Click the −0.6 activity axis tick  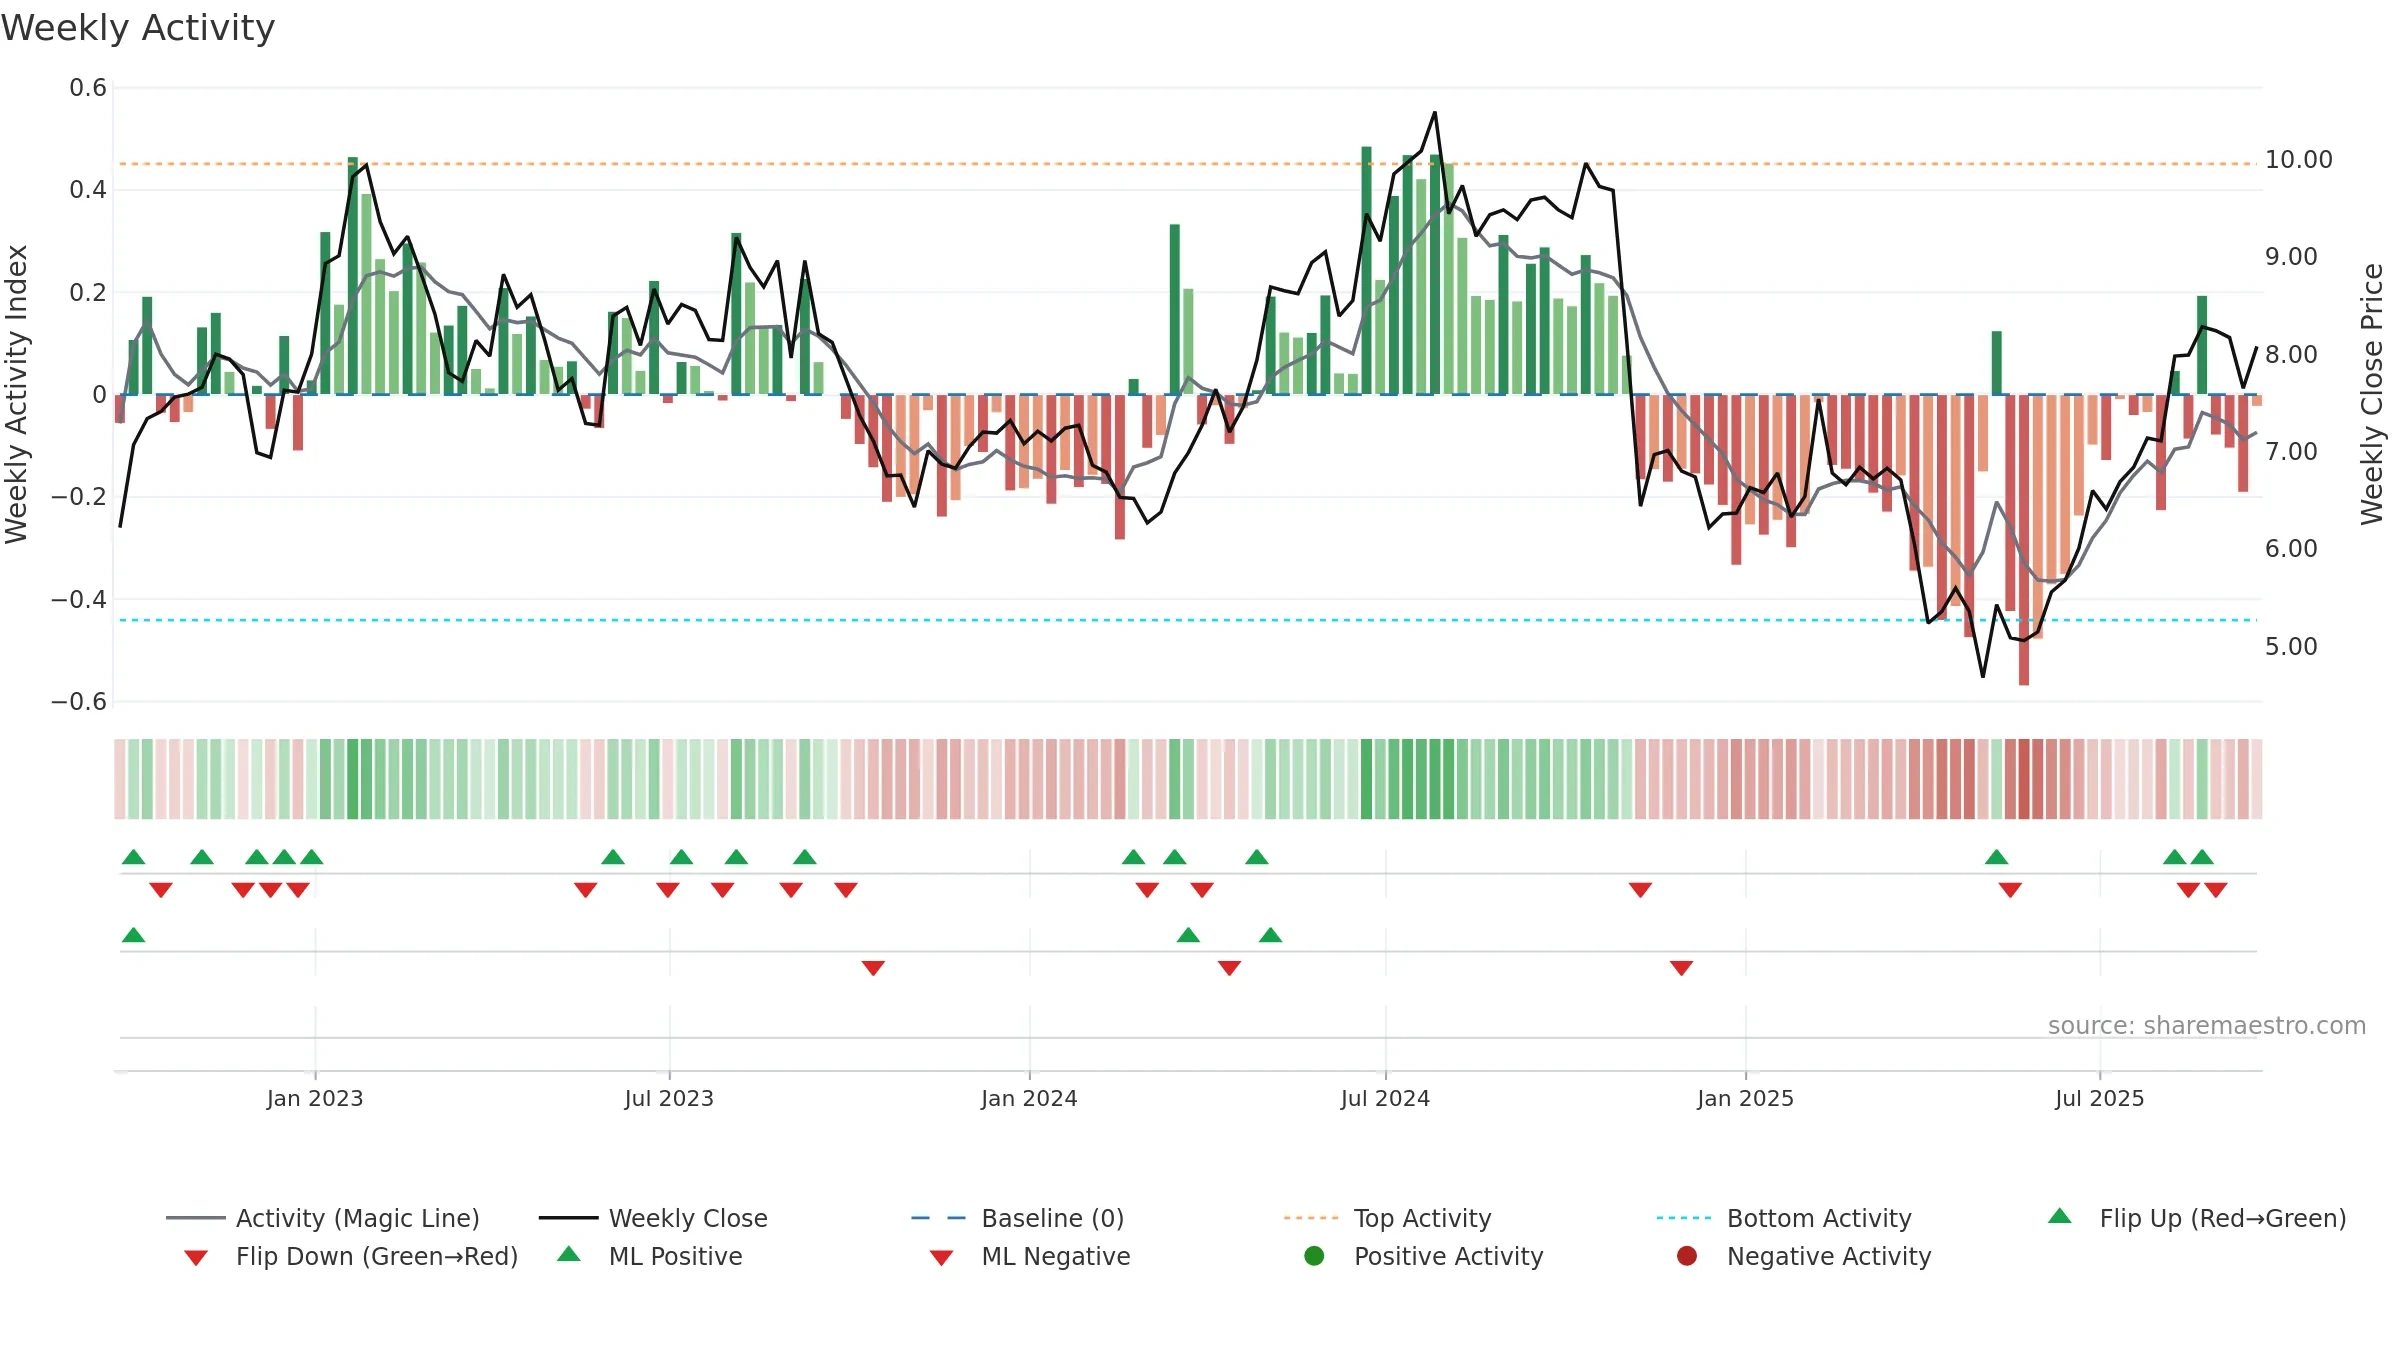(x=79, y=702)
